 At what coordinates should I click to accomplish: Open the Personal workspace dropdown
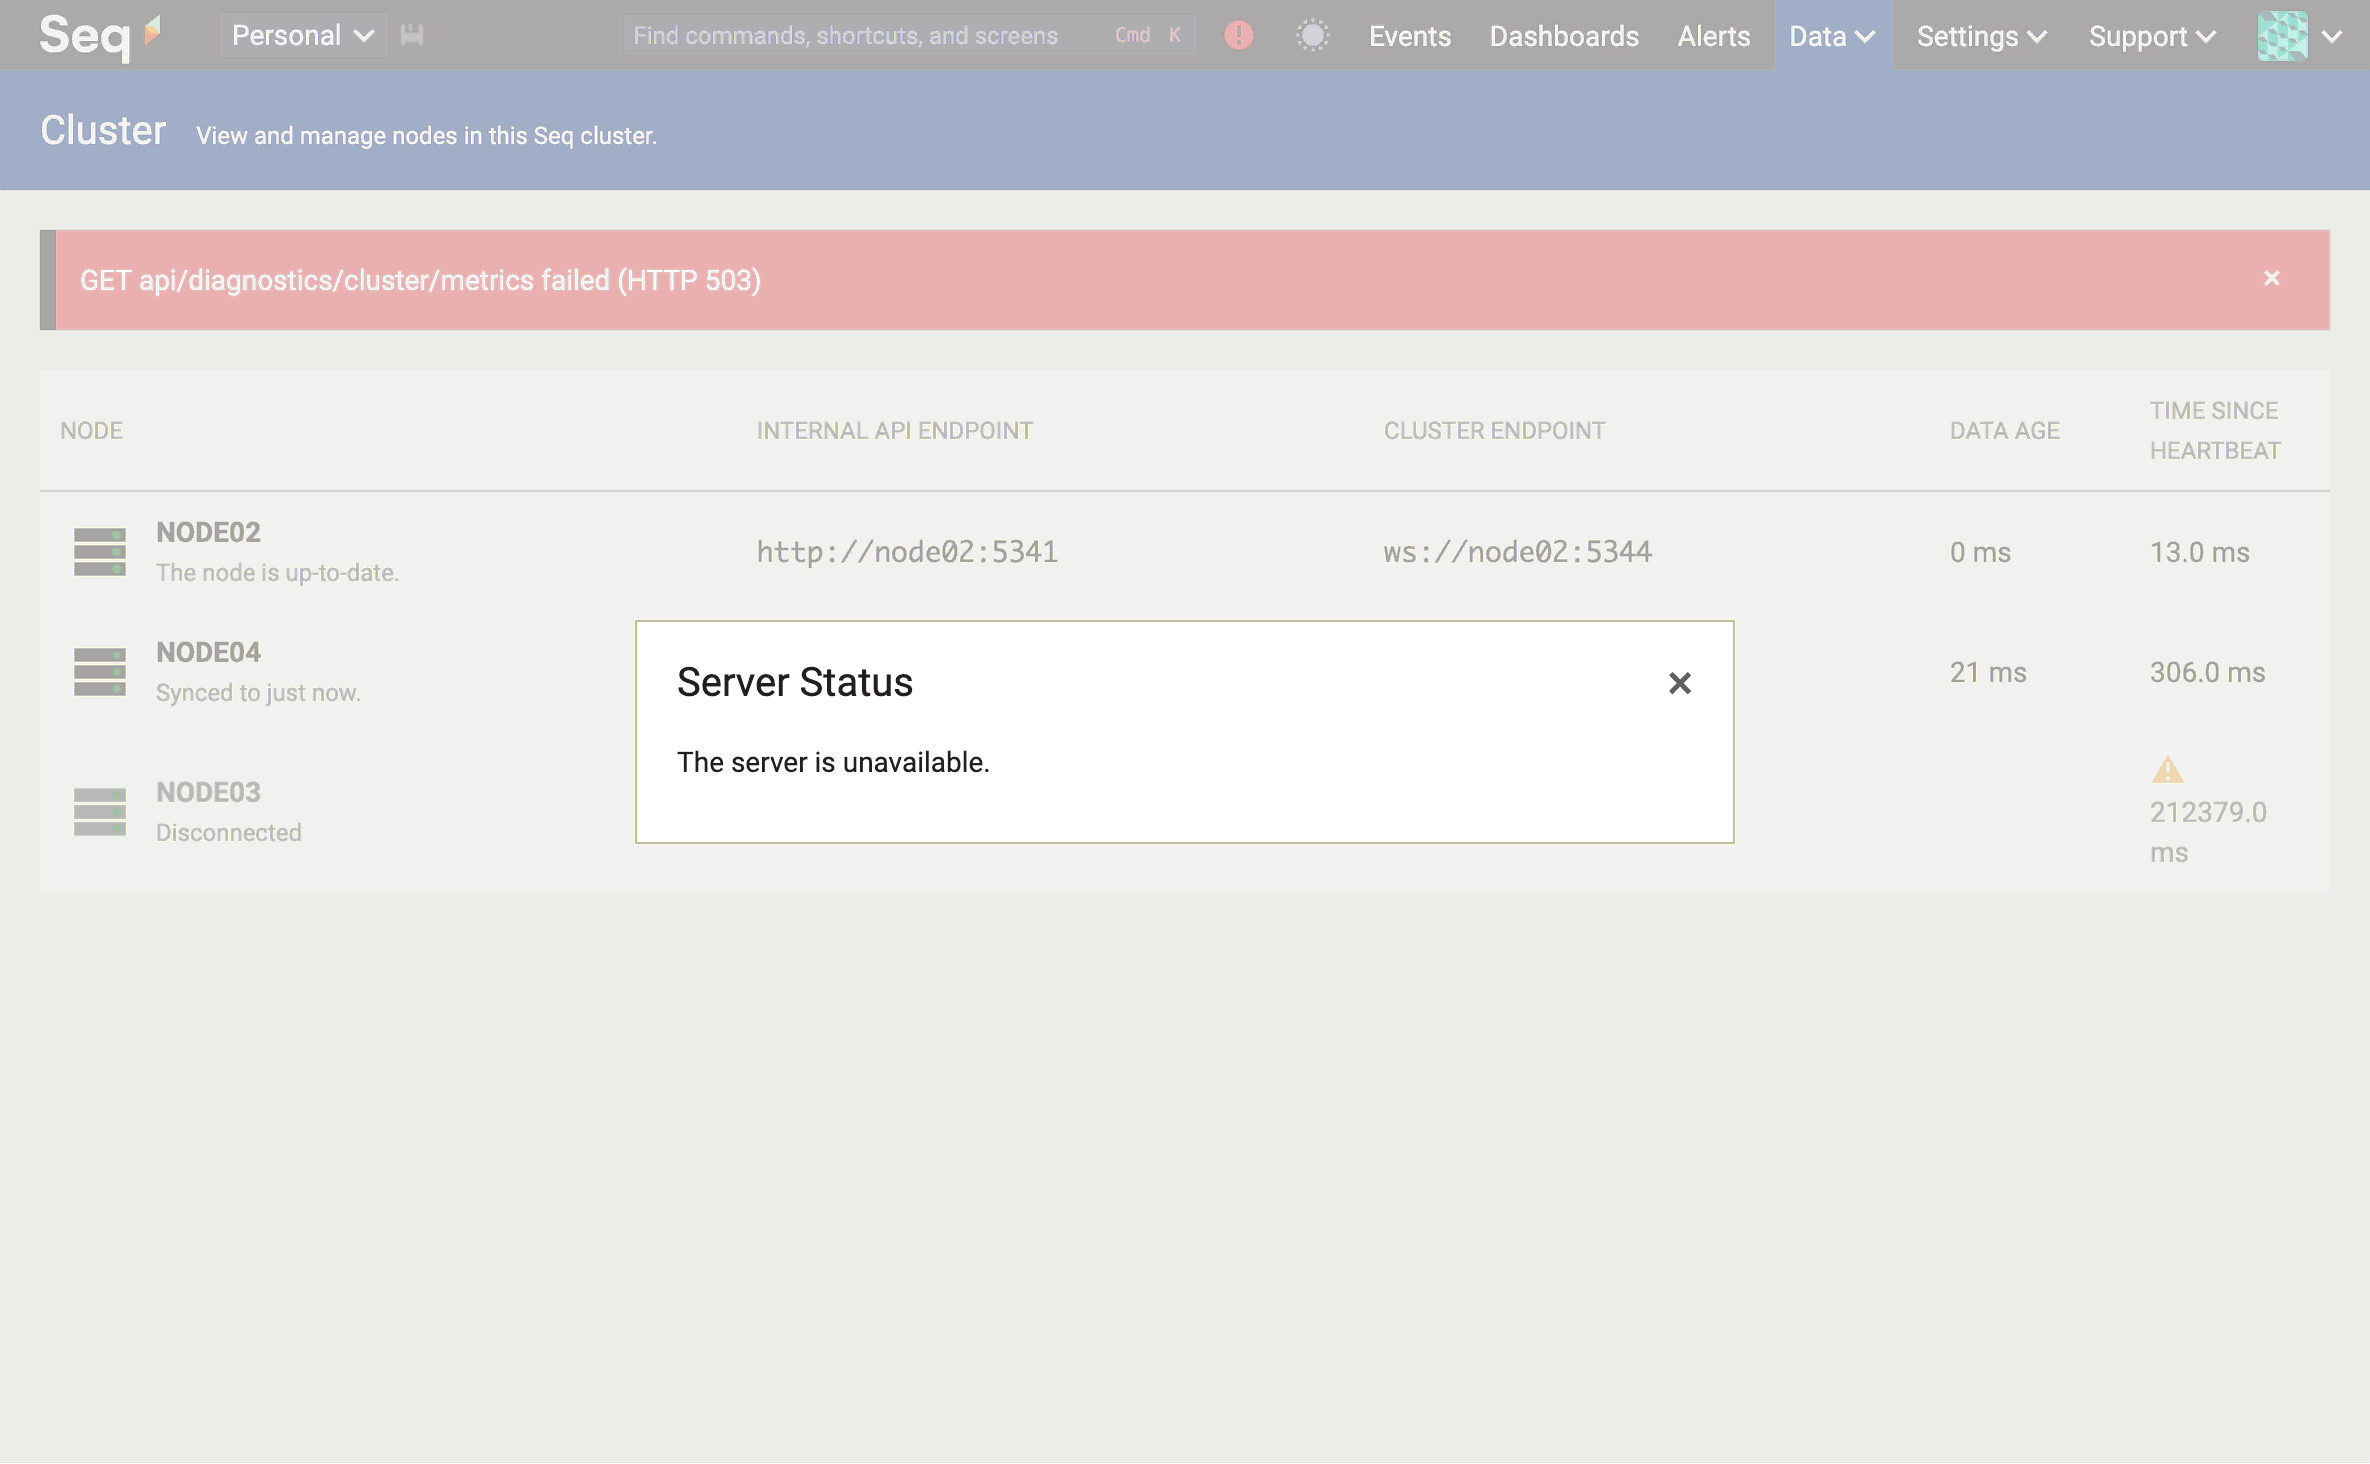[x=303, y=36]
